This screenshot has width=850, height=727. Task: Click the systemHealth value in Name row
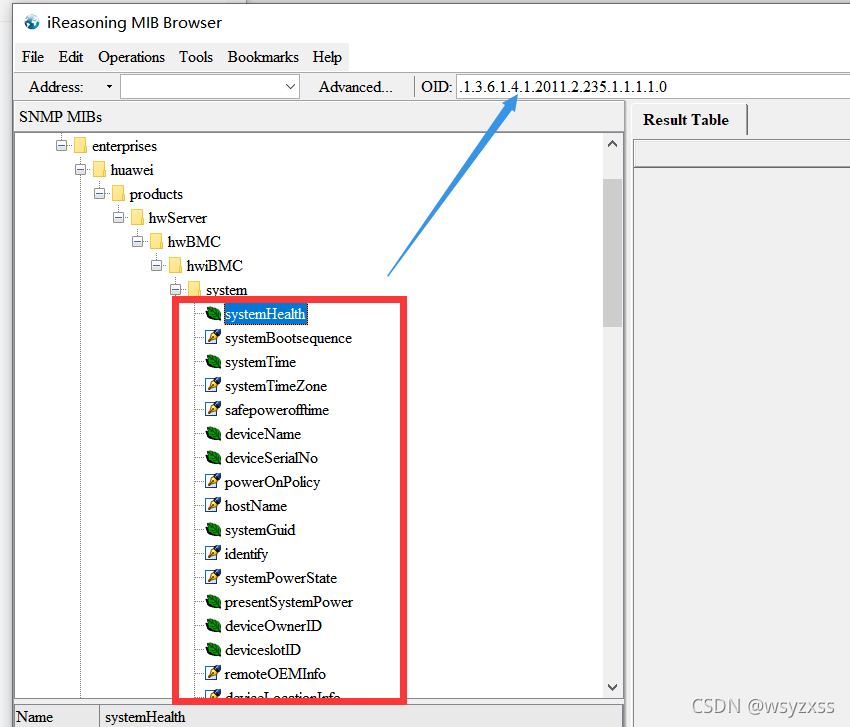coord(145,717)
